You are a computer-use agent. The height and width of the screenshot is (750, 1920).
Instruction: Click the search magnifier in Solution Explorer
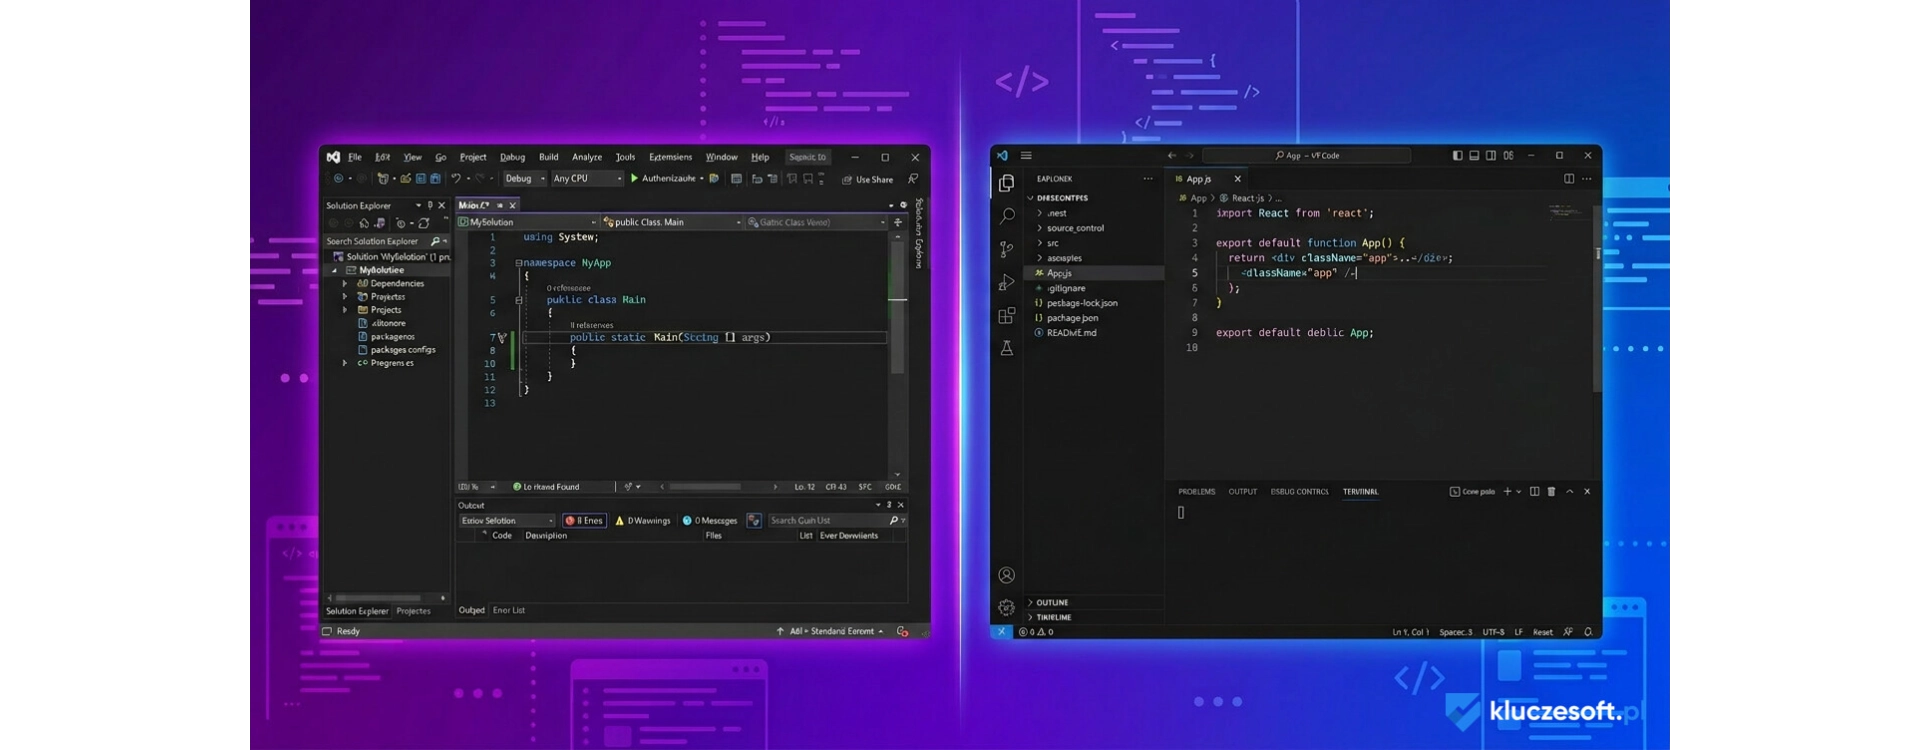[435, 241]
